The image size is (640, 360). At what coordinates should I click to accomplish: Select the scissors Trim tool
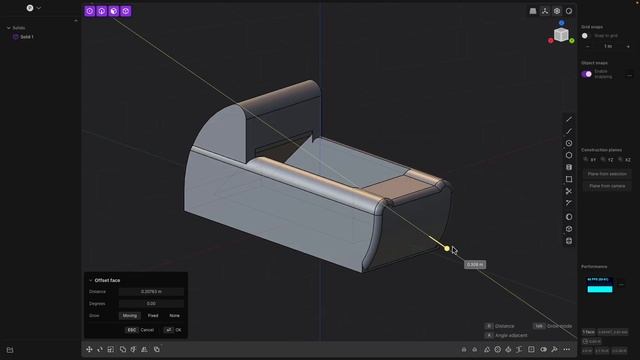point(569,191)
